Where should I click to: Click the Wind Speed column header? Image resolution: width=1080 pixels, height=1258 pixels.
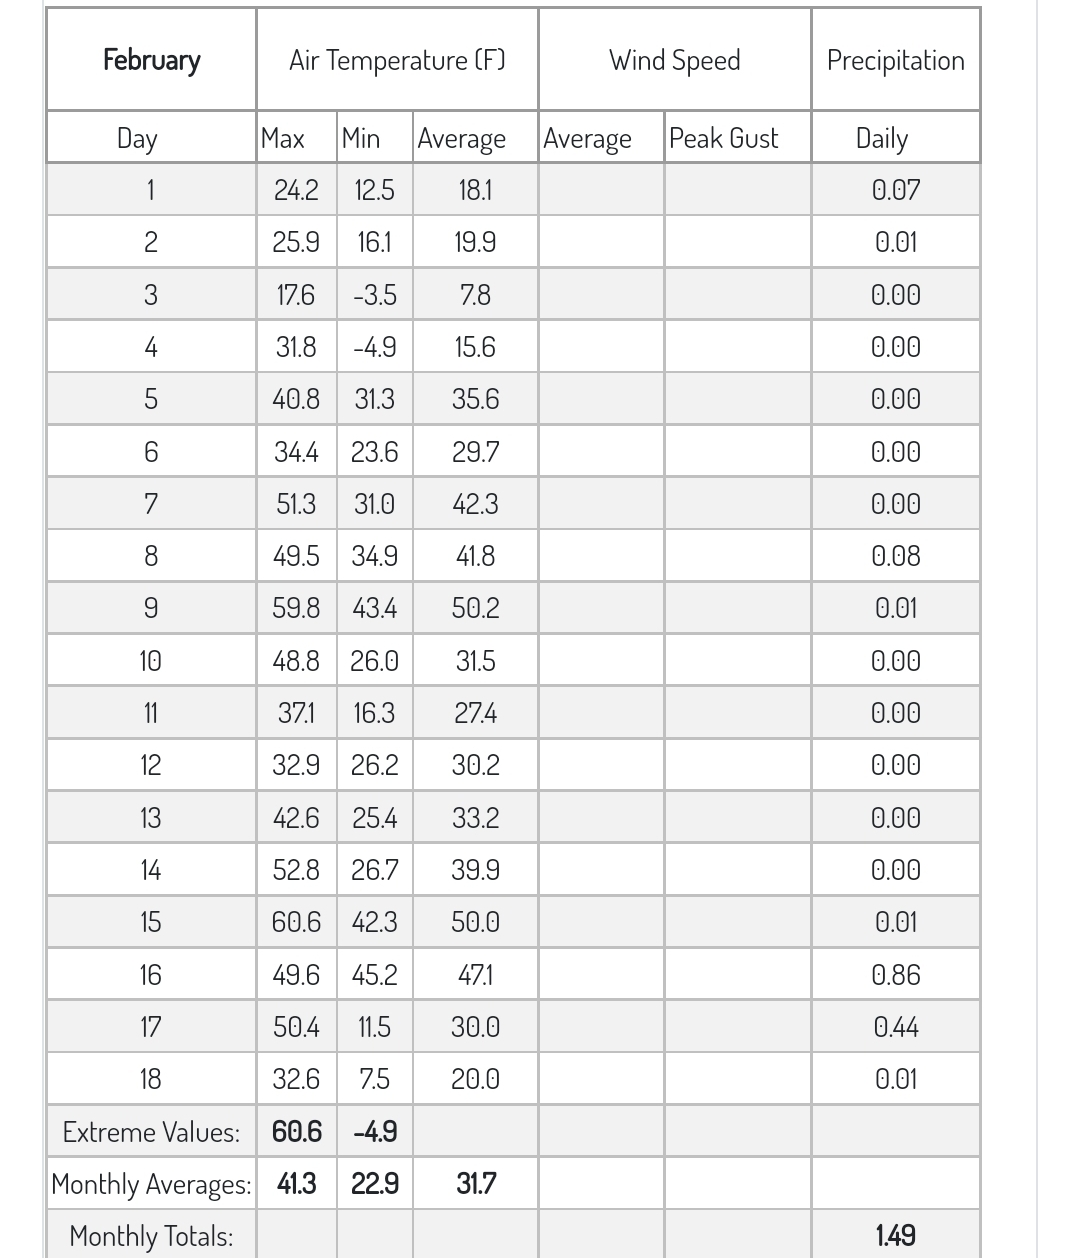pos(675,60)
